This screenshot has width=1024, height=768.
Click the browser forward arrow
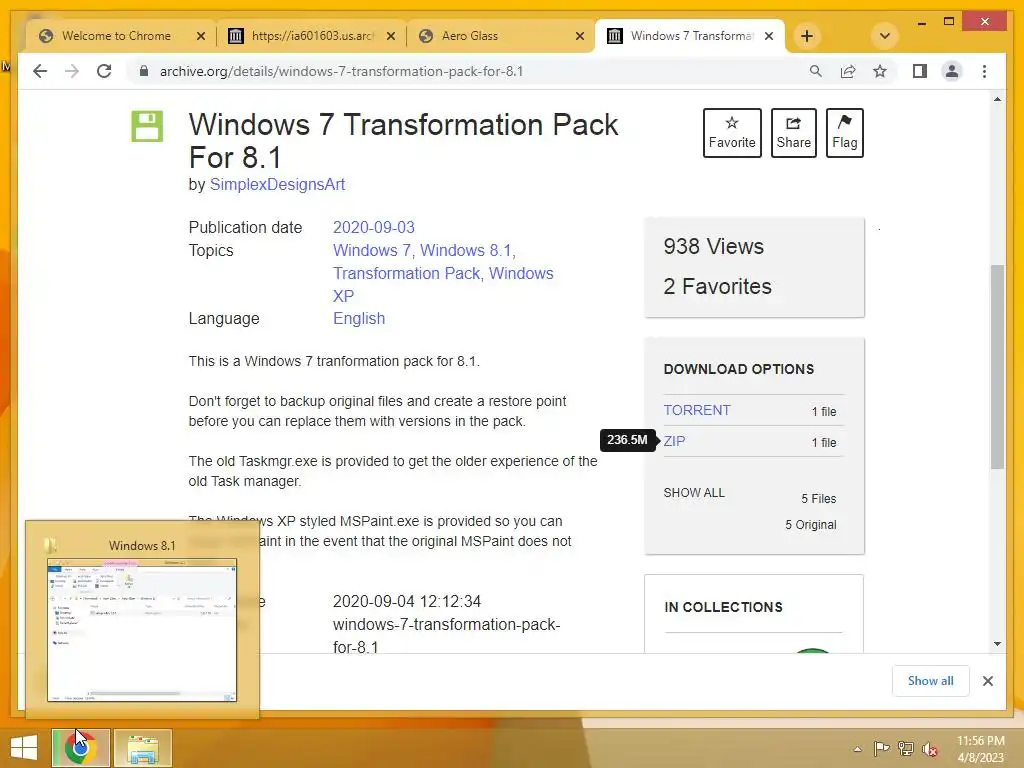point(72,71)
